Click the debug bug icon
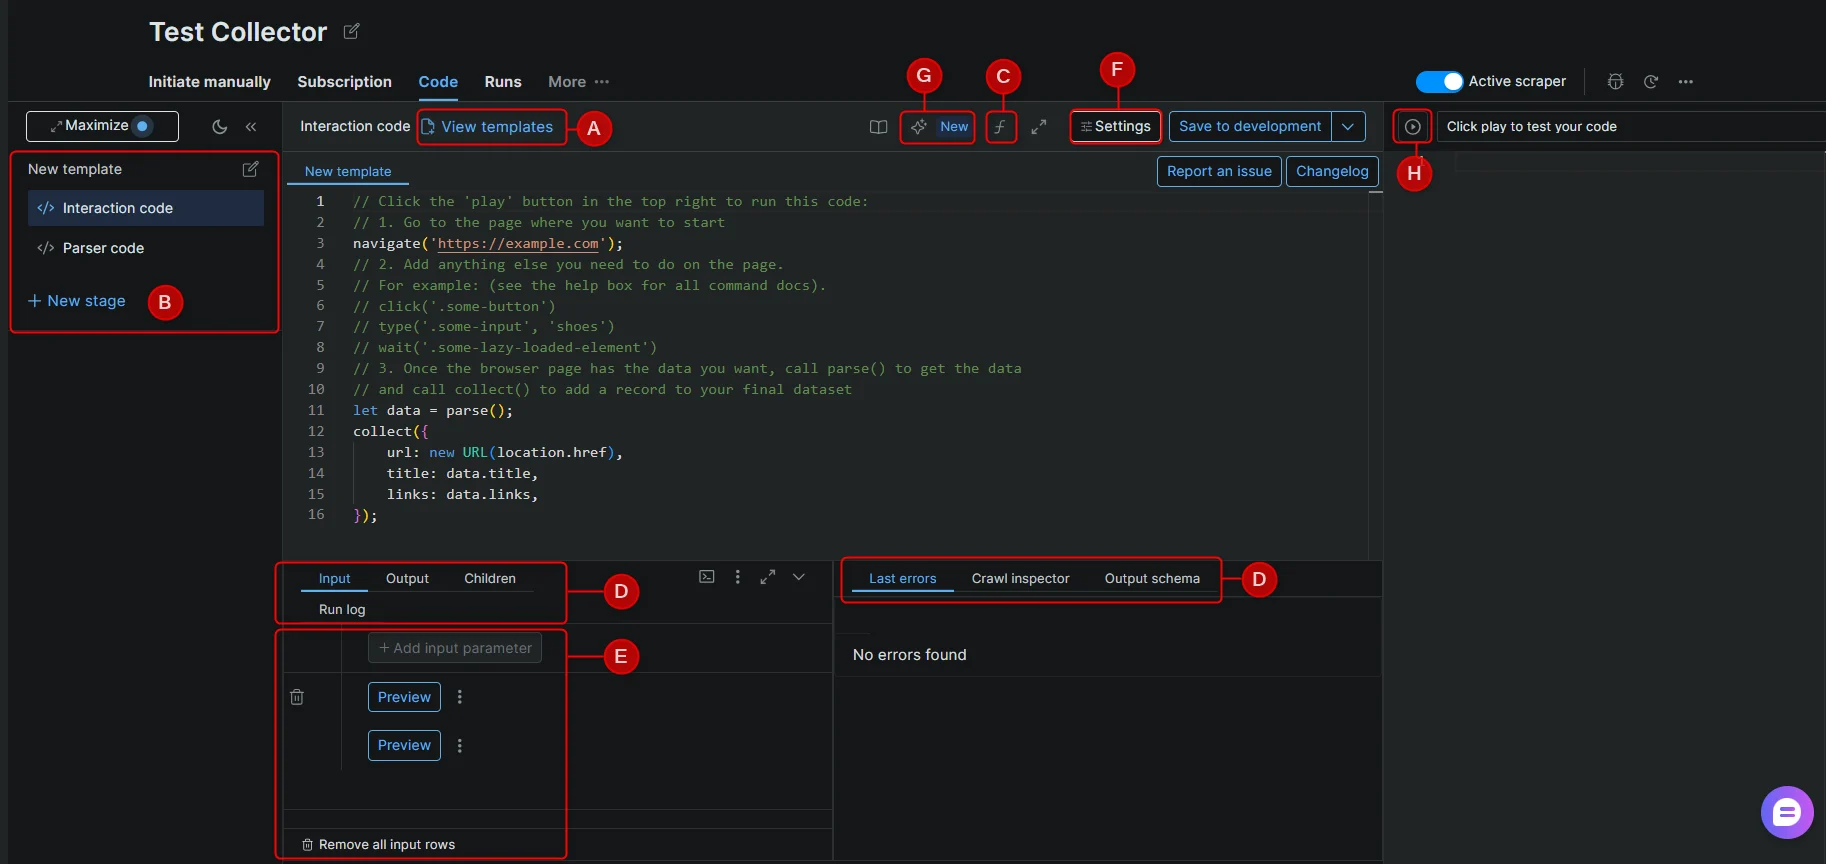This screenshot has height=864, width=1826. (x=1615, y=82)
